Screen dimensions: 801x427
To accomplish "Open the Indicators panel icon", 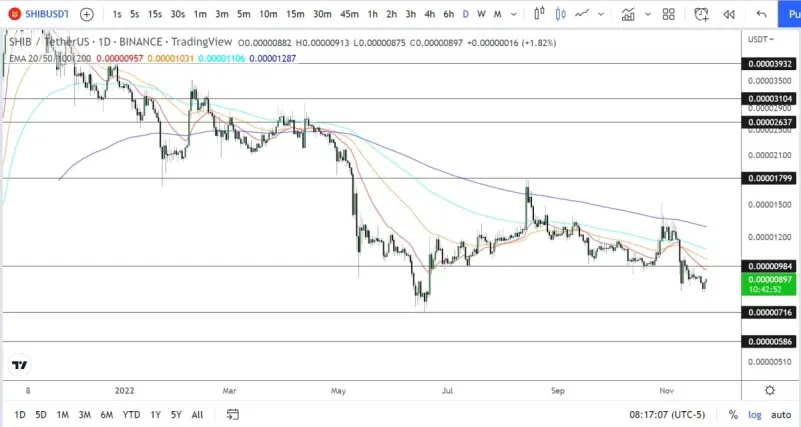I will (628, 14).
